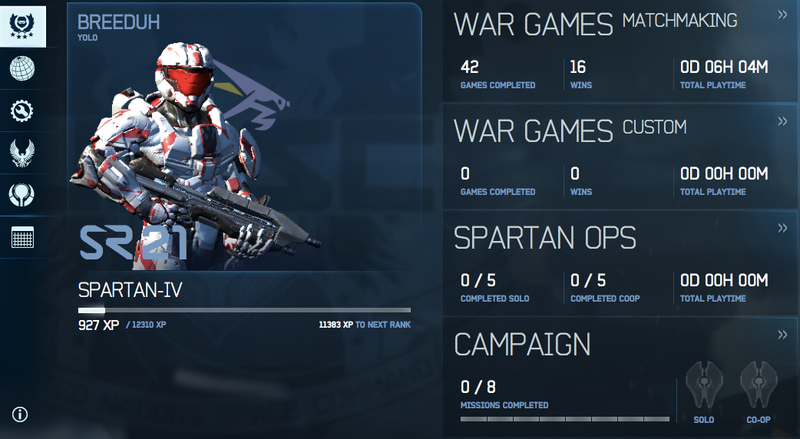The image size is (800, 439).
Task: Expand the Campaign panel arrow
Action: point(783,335)
